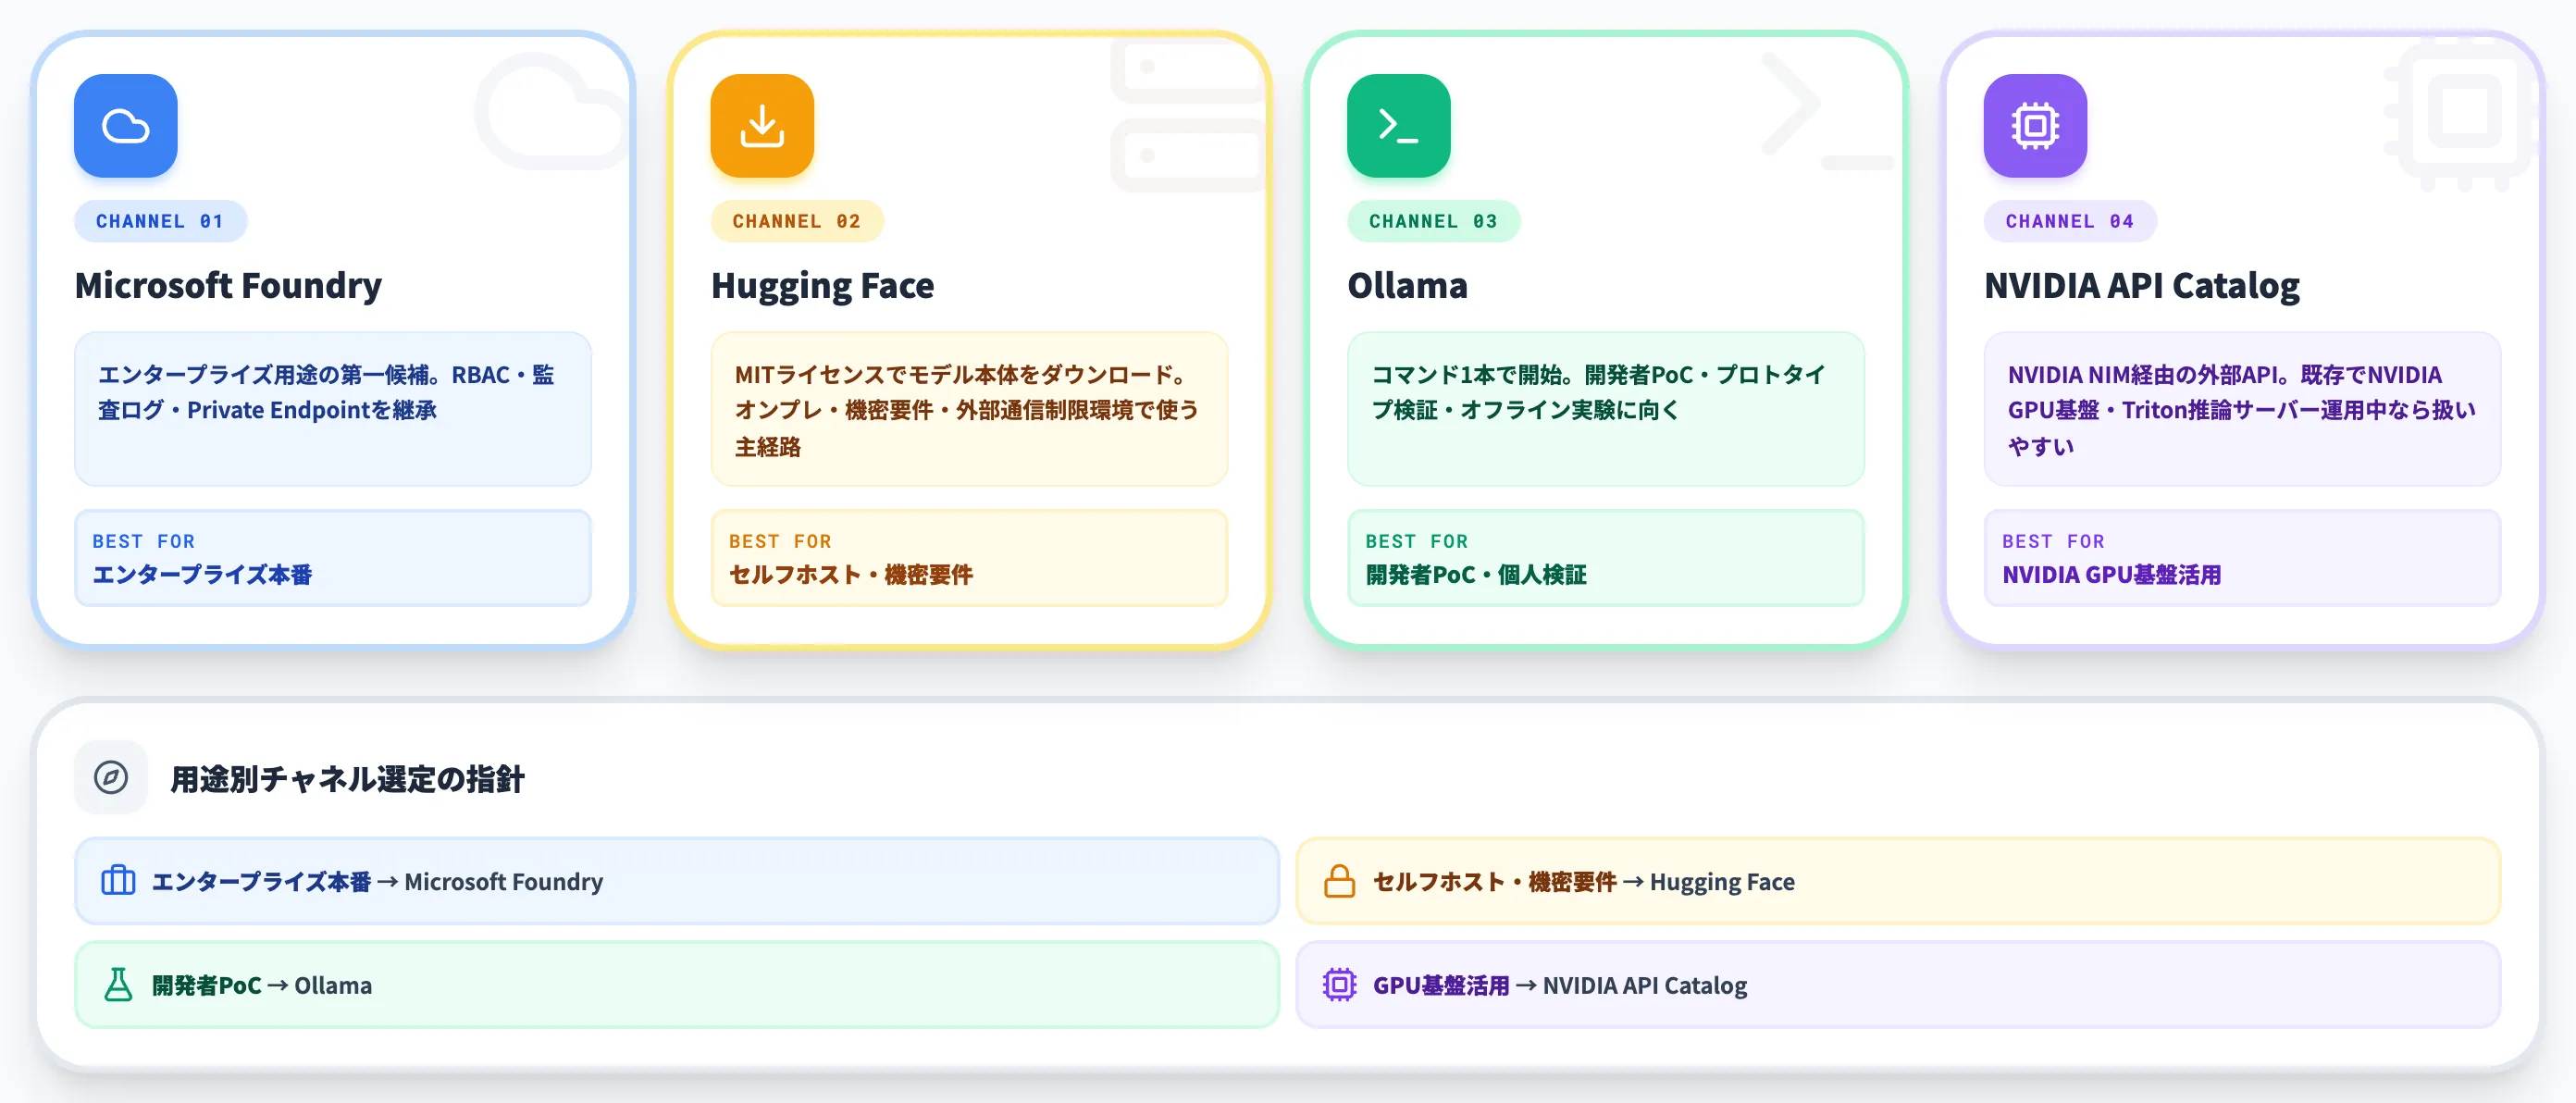
Task: Click the flask icon in the 開発者PoC row
Action: (x=118, y=985)
